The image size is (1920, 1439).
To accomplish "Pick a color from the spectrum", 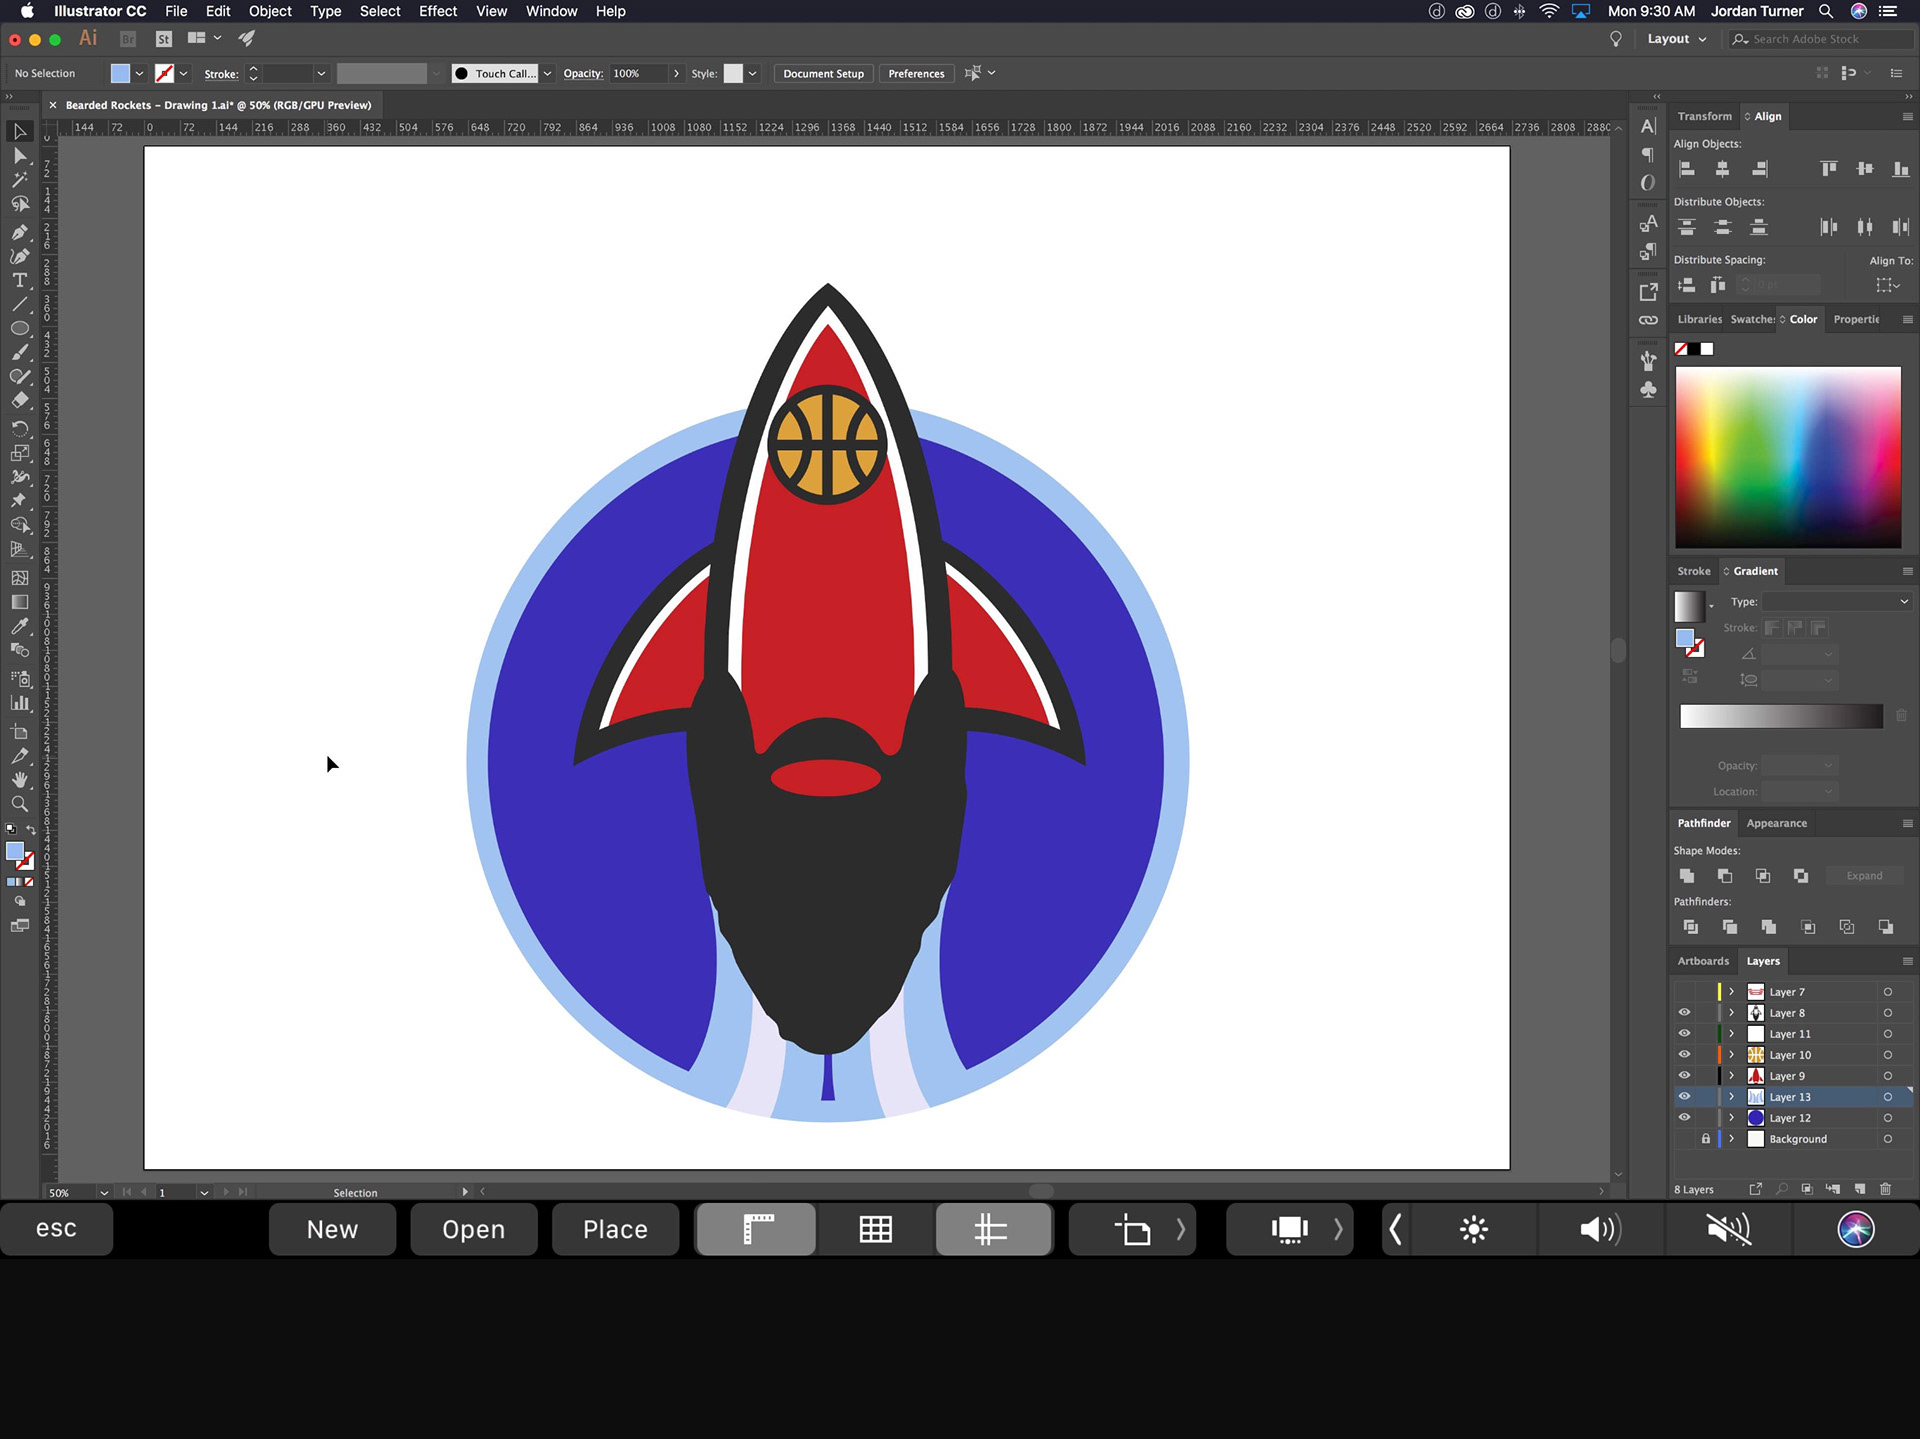I will pos(1787,457).
